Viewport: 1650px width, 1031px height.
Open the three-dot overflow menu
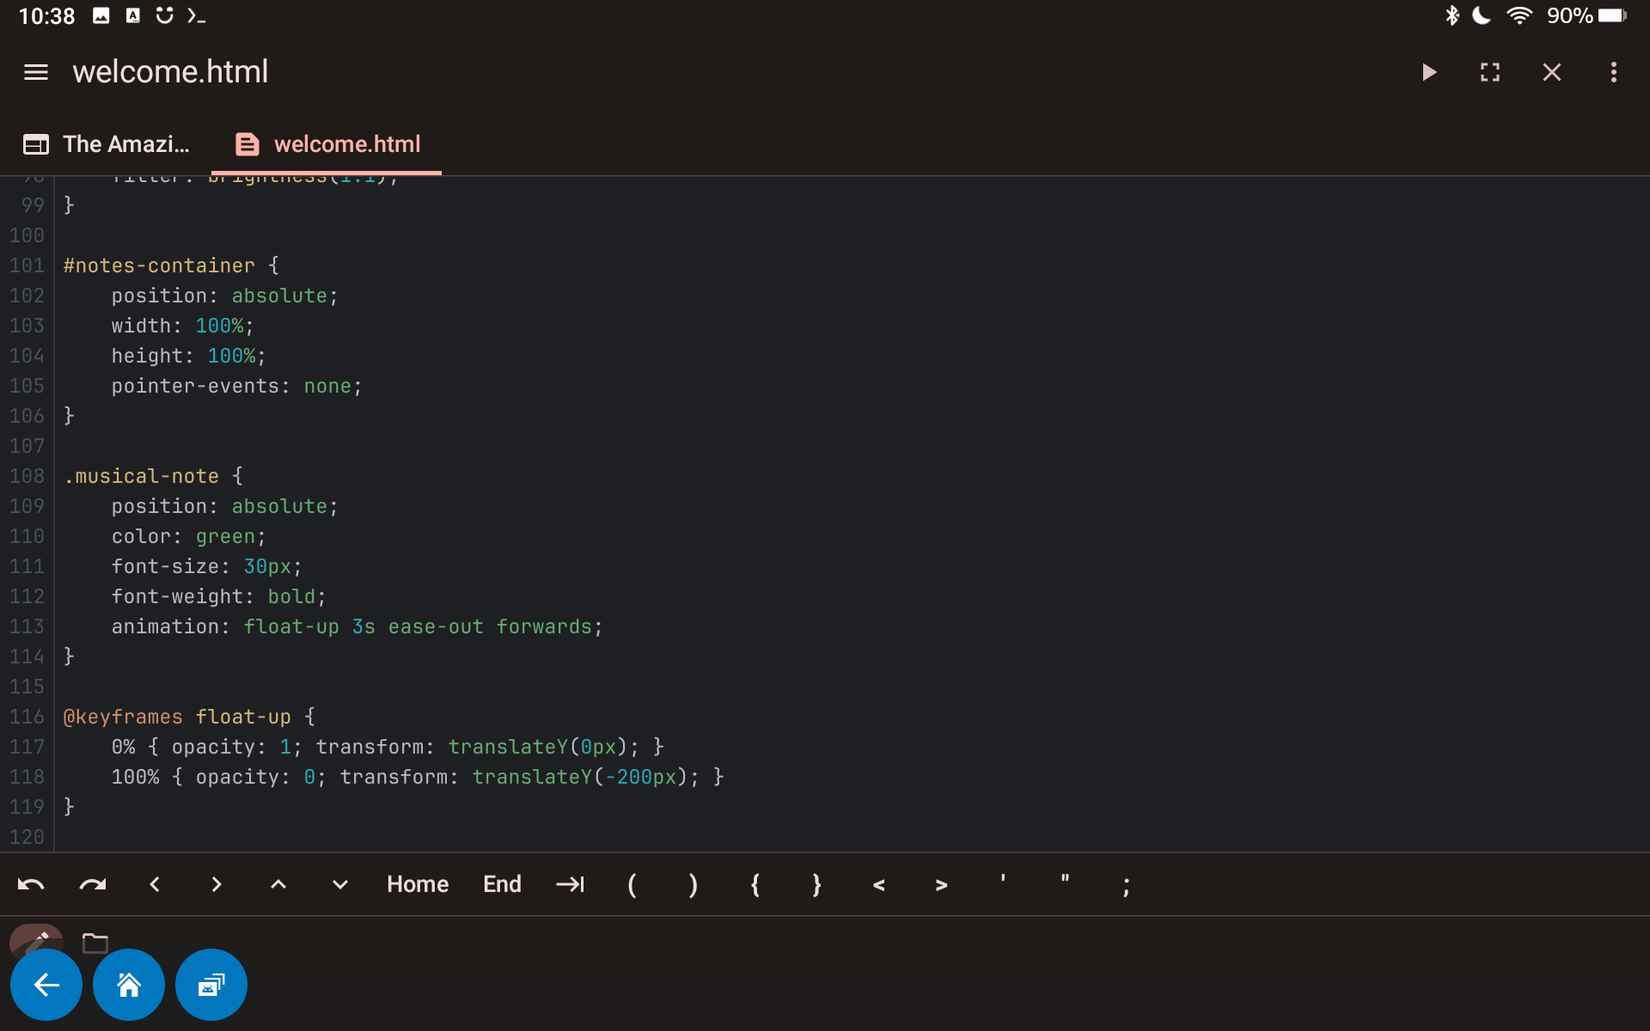click(1613, 72)
